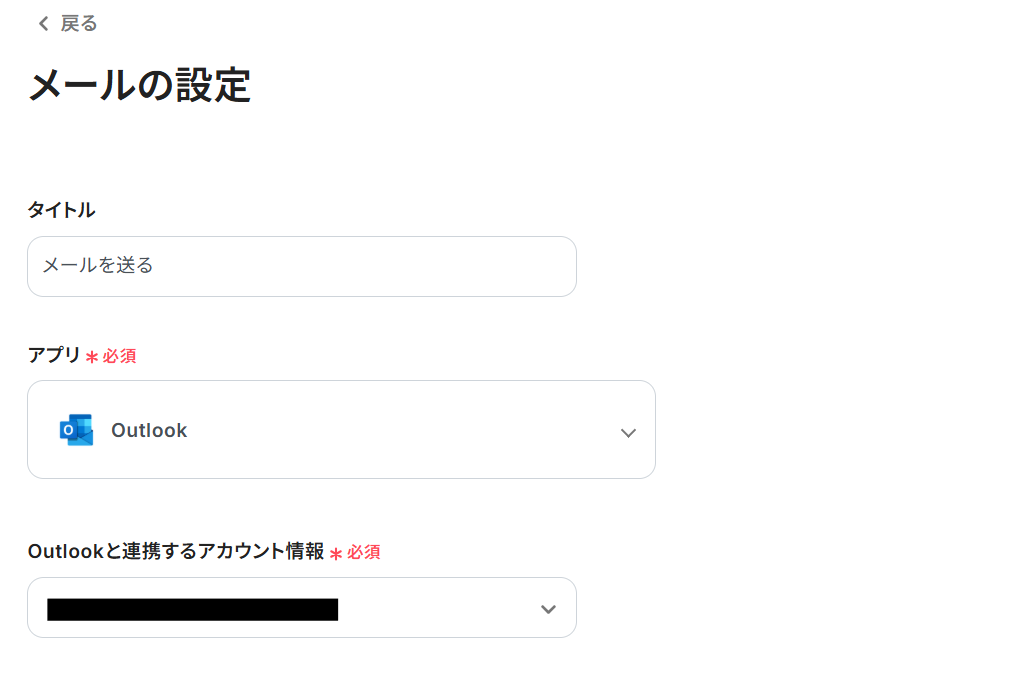
Task: Open the アプリ dropdown showing Outlook
Action: click(341, 429)
